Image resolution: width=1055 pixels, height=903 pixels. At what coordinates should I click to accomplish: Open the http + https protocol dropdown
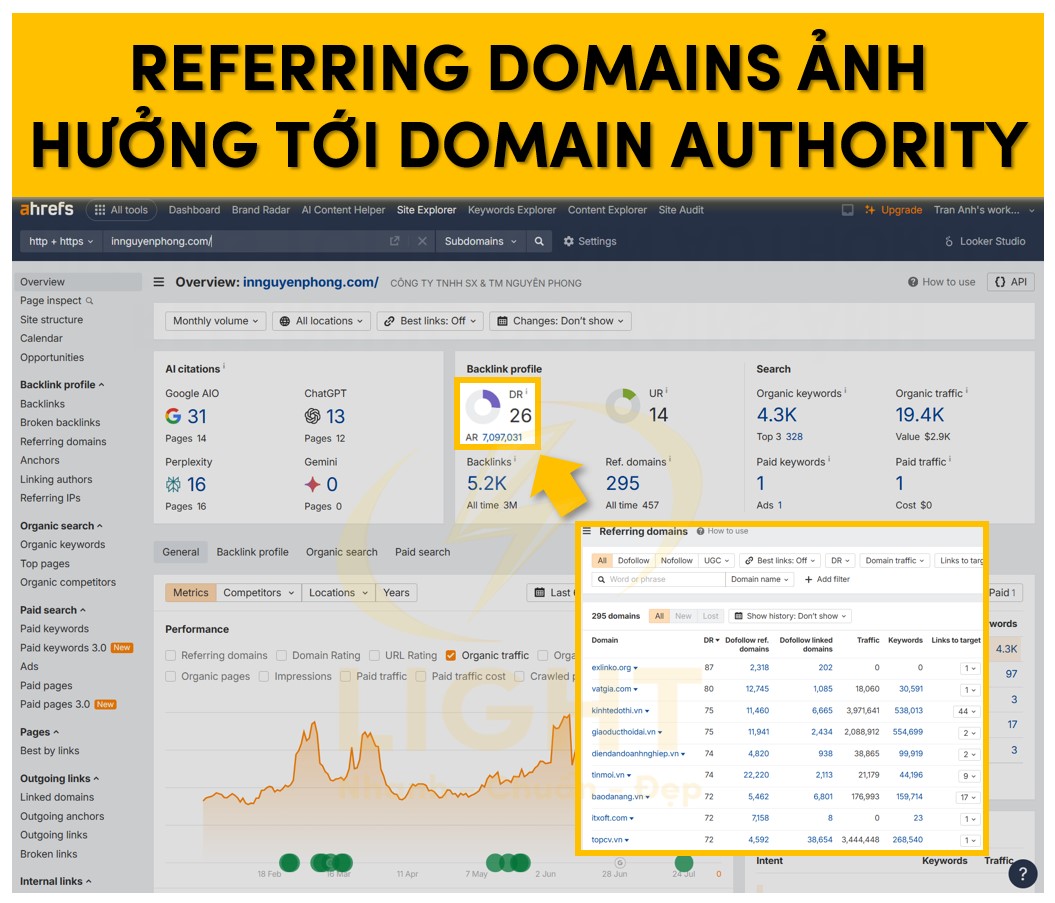pyautogui.click(x=61, y=241)
